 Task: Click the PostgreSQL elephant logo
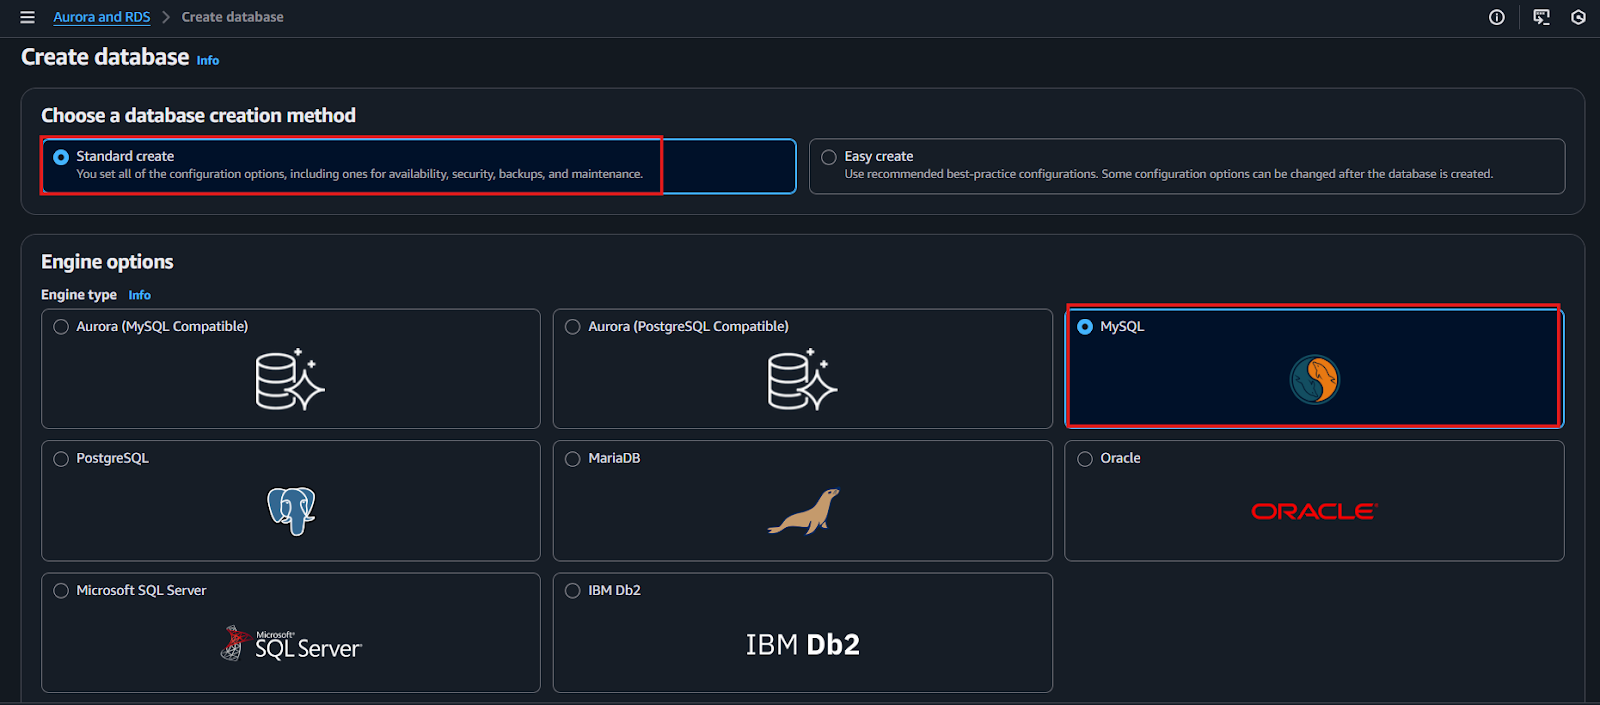point(291,511)
